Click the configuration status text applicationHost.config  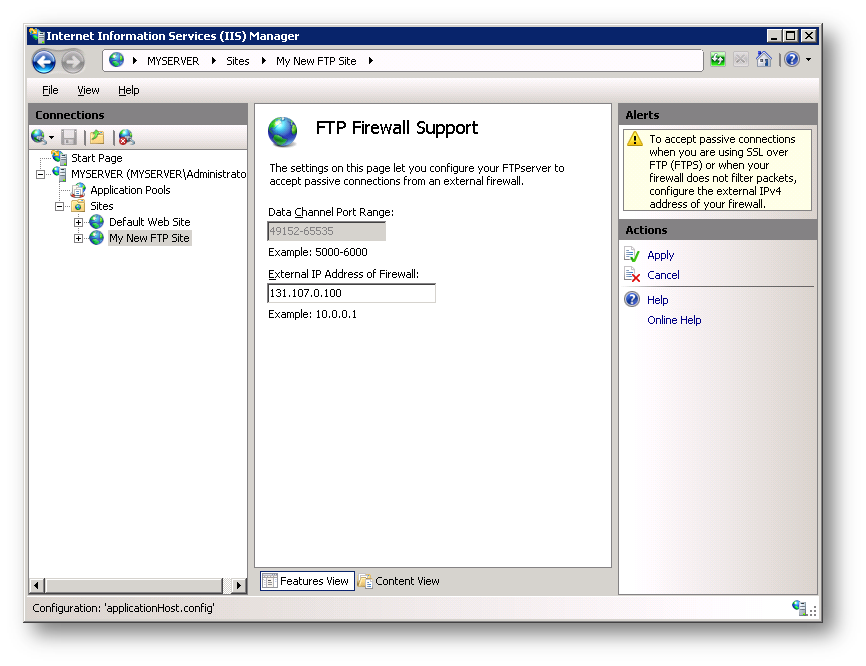click(x=123, y=608)
